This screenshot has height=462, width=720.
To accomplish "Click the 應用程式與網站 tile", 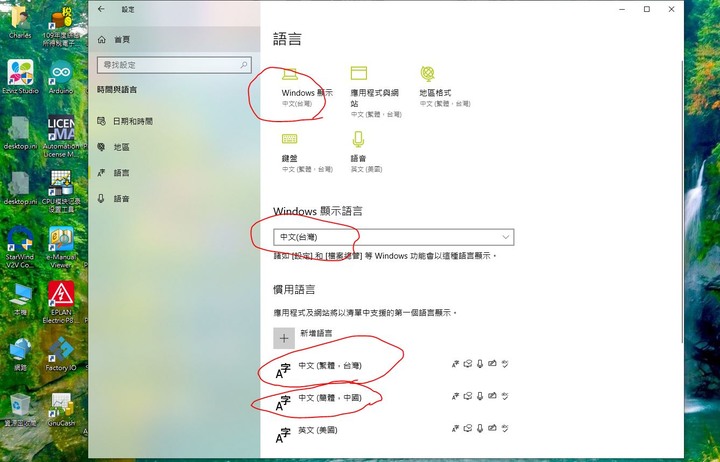I will tap(376, 92).
